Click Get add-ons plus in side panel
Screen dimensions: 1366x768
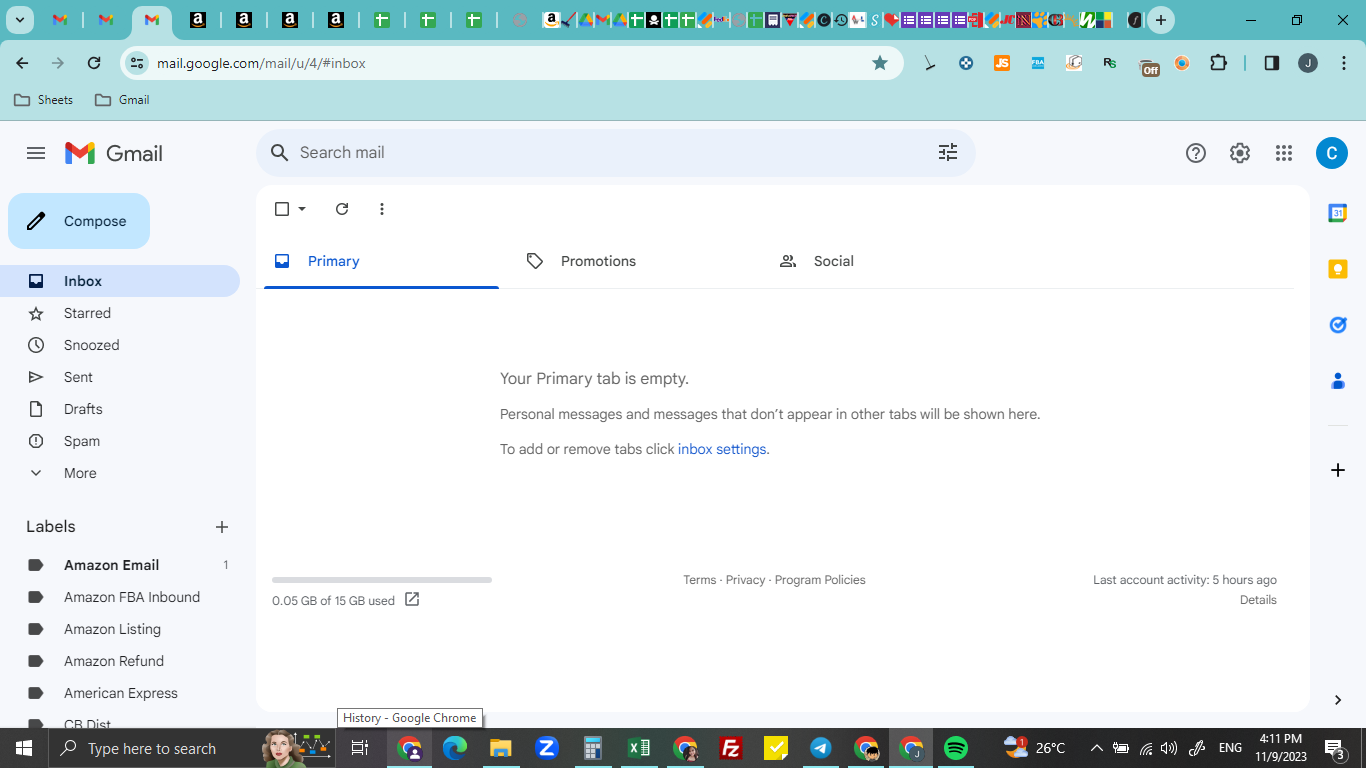[x=1338, y=470]
